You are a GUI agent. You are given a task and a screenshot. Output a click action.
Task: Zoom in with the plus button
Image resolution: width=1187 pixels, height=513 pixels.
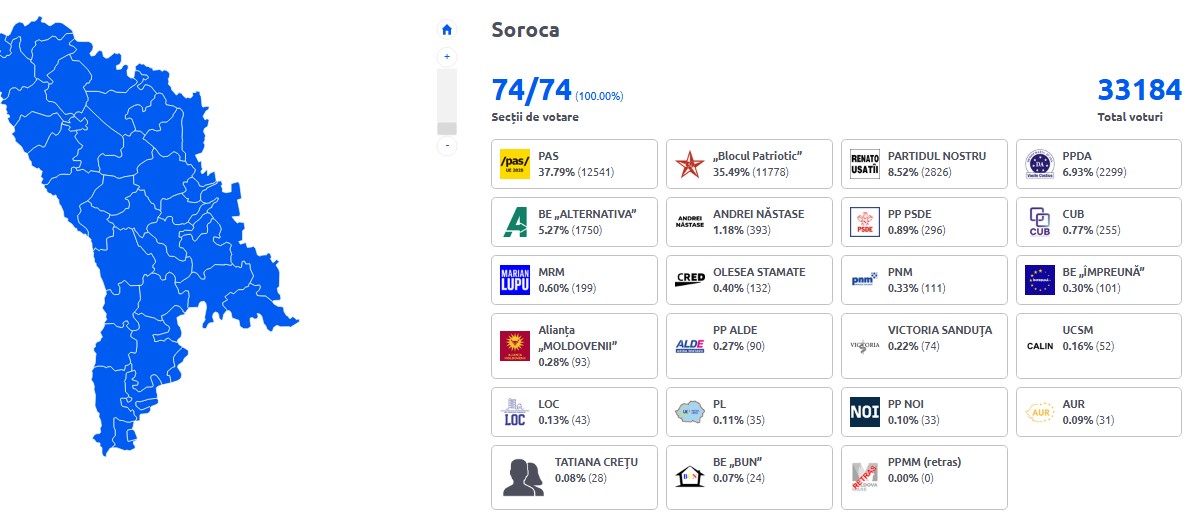coord(447,57)
